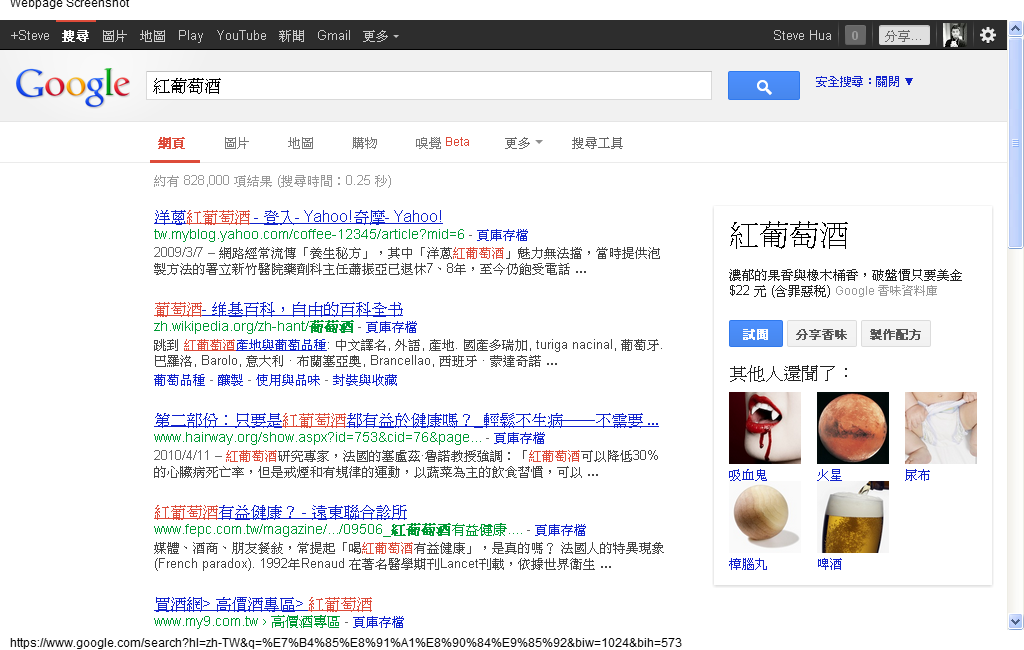
Task: Switch to the 購物 results tab
Action: (365, 143)
